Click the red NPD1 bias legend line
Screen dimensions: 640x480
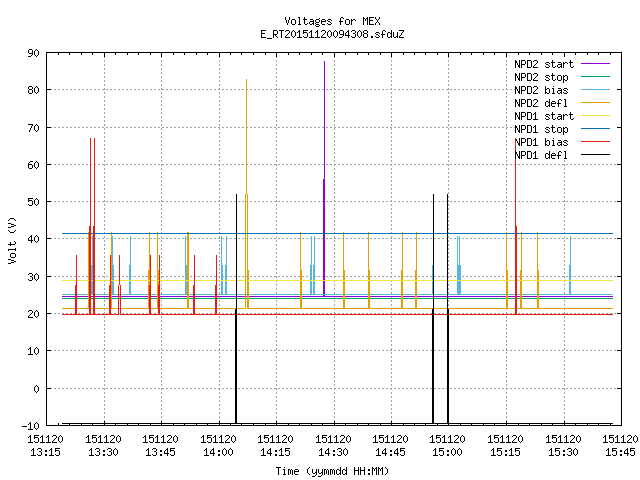pyautogui.click(x=595, y=142)
